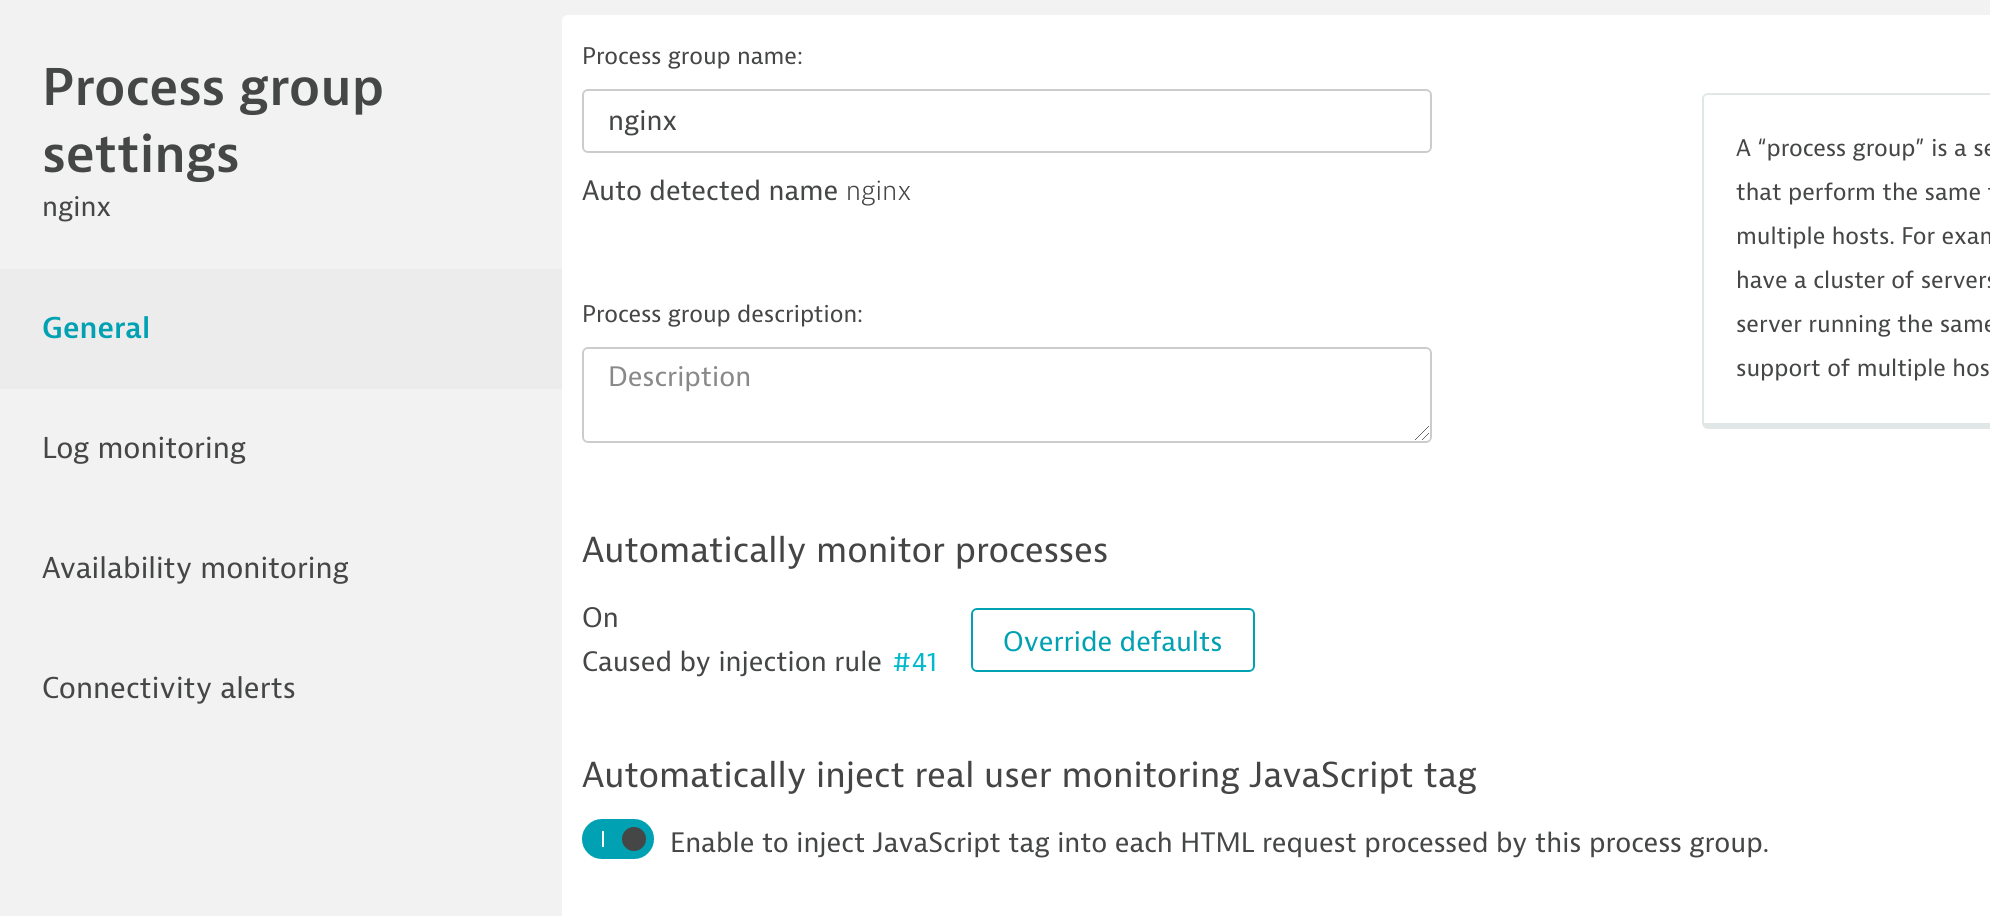Click the real user monitoring JavaScript heading

(x=1029, y=775)
